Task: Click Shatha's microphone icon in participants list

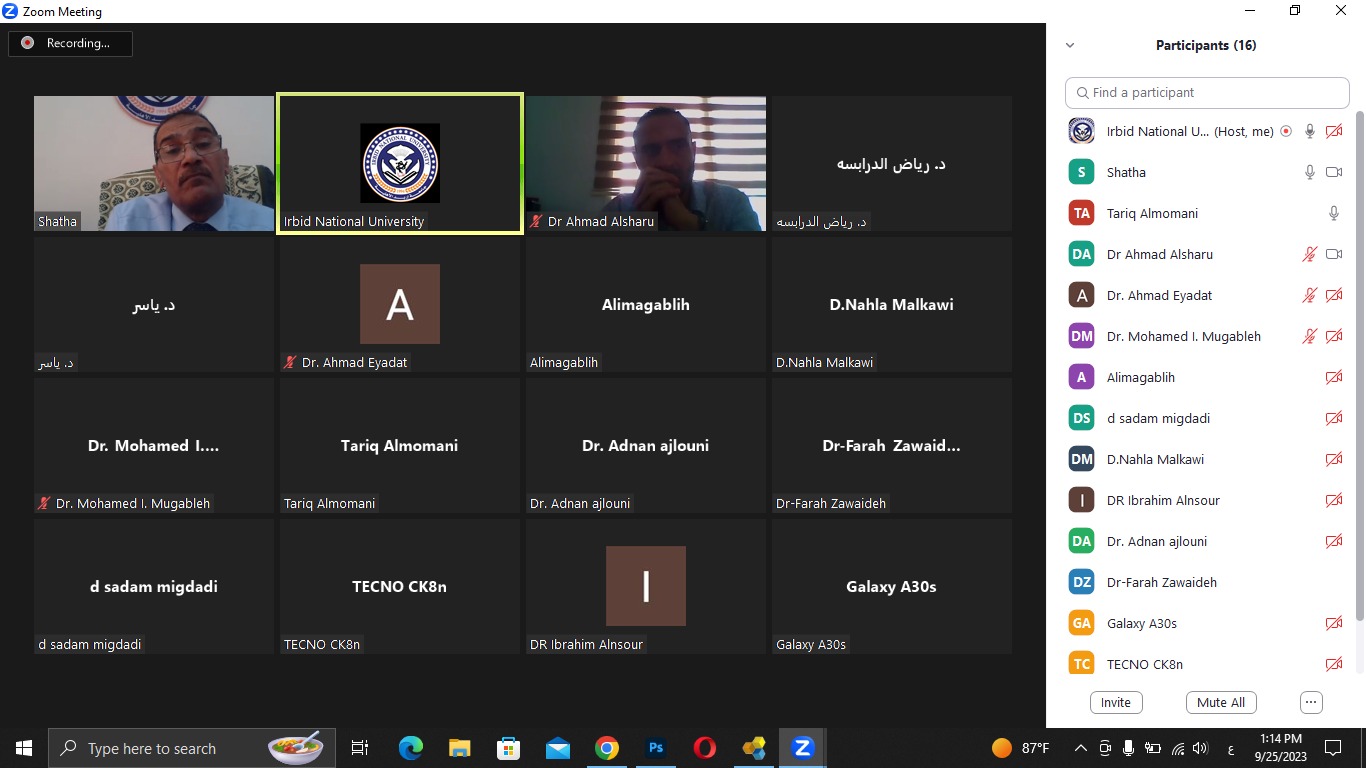Action: click(x=1309, y=172)
